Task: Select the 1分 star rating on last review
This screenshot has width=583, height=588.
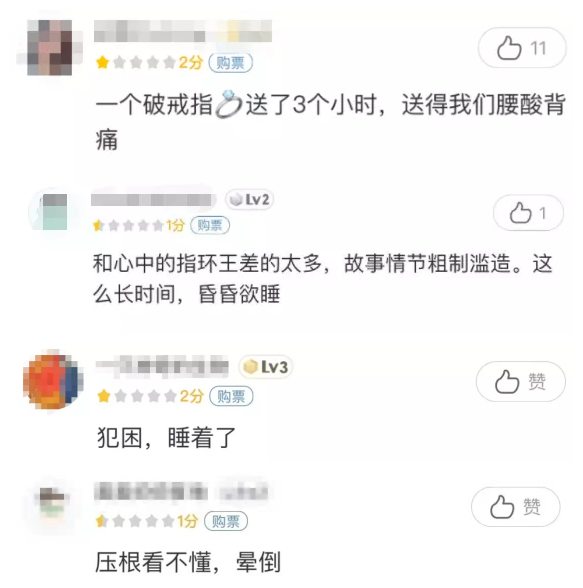Action: coord(147,521)
